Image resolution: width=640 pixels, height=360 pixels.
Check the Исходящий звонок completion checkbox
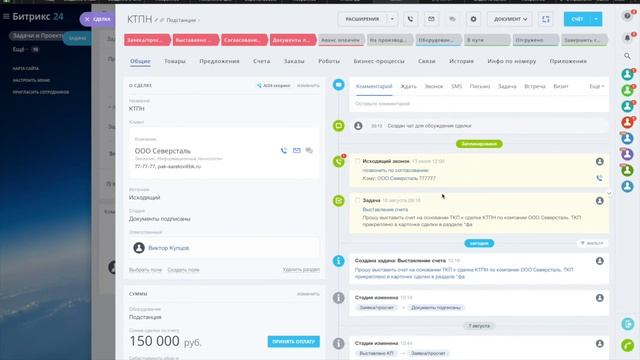358,161
